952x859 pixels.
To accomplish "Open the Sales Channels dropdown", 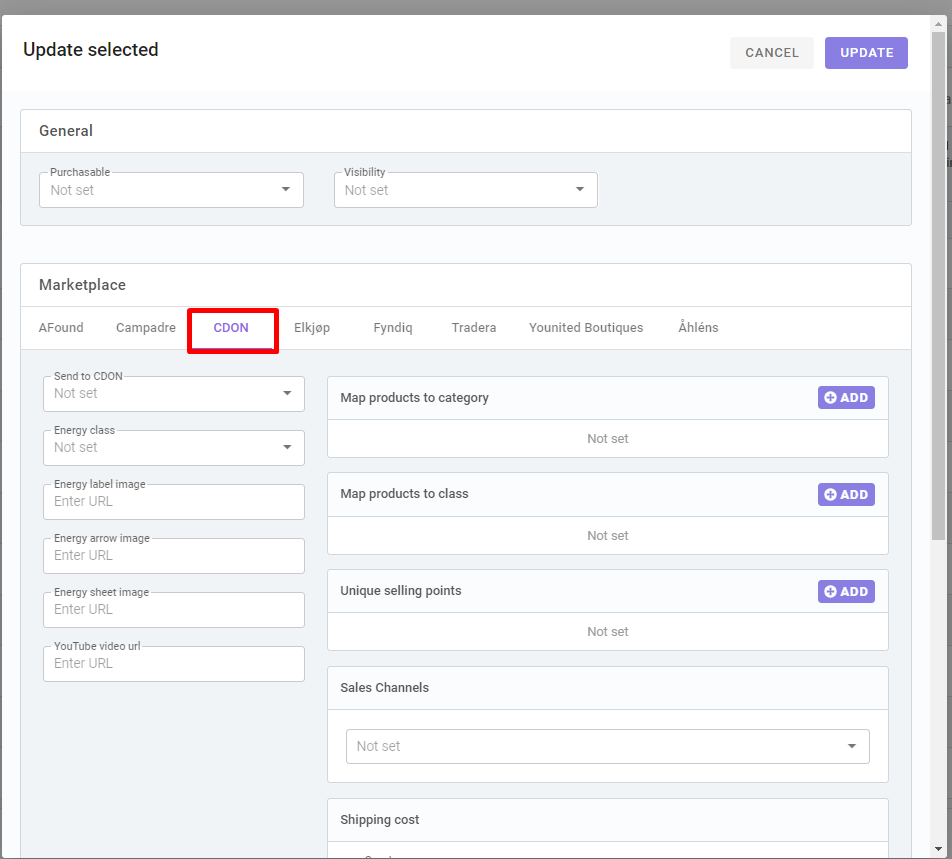I will point(608,746).
